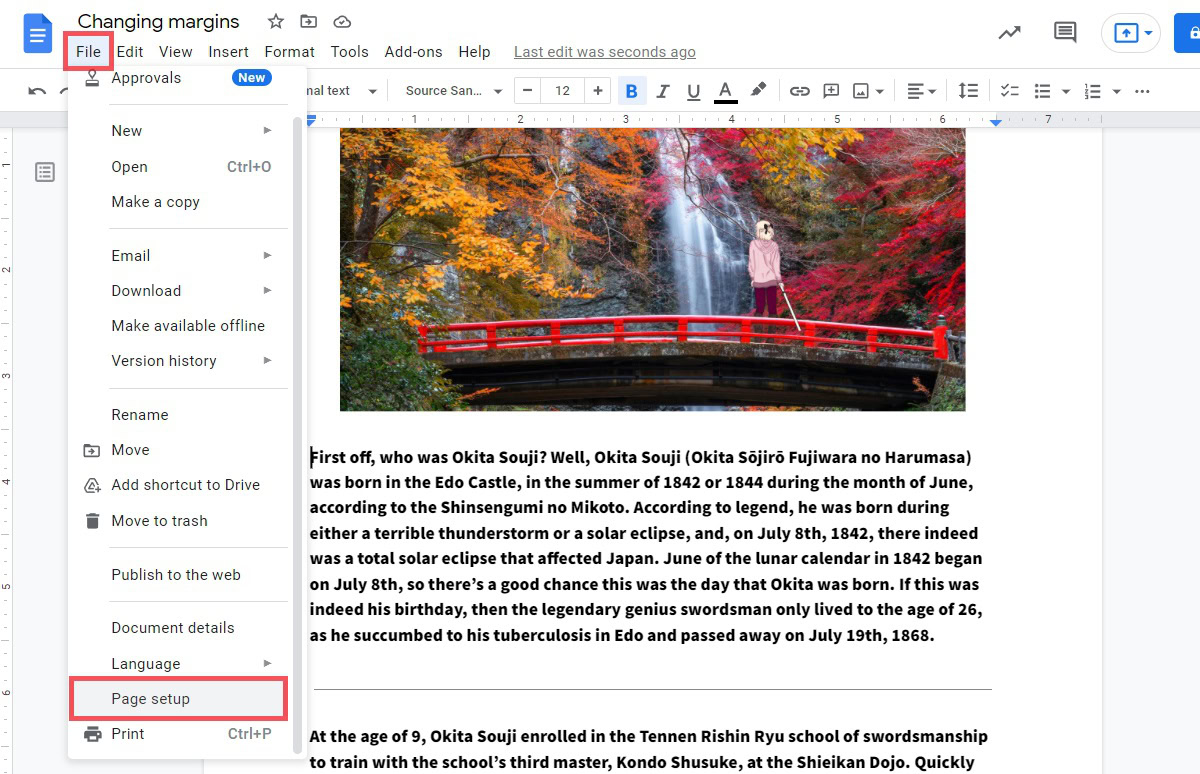Select Make a copy menu item

click(155, 202)
